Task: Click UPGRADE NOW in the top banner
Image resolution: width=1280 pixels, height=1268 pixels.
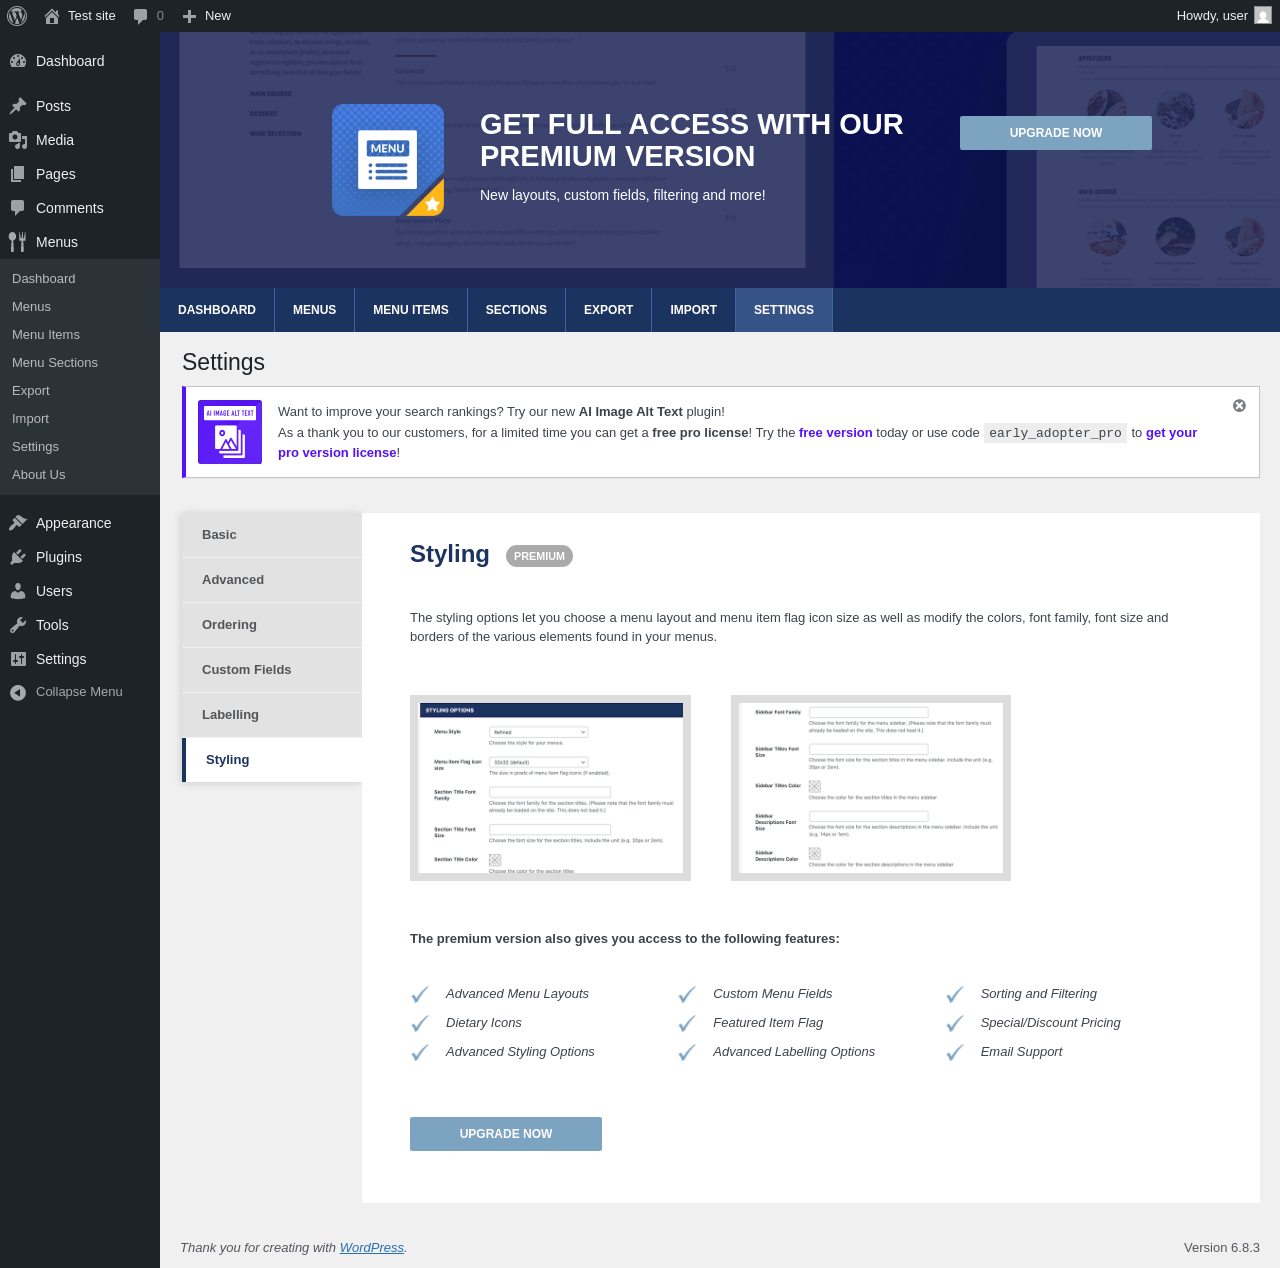Action: pos(1056,133)
